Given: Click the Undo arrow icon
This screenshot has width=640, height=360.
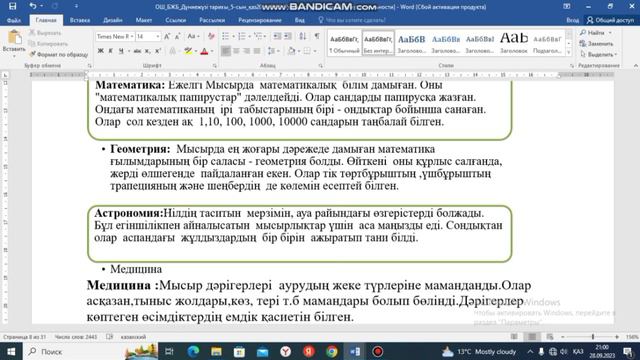Looking at the screenshot, I should [x=33, y=6].
